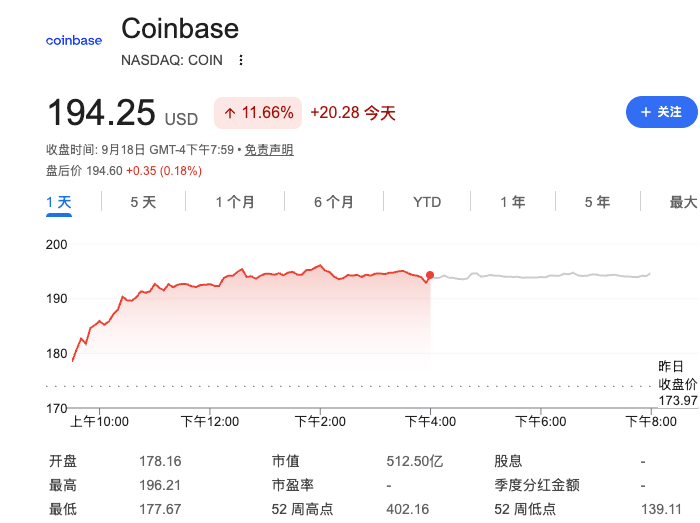The width and height of the screenshot is (700, 523).
Task: Click the Coinbase company name heading
Action: 180,29
